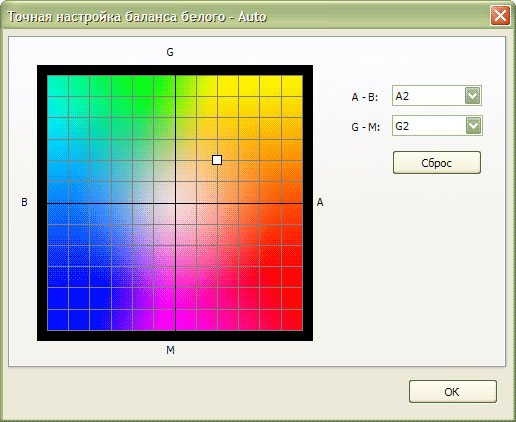Click the center crossing of the grid axes
516x422 pixels.
click(175, 203)
